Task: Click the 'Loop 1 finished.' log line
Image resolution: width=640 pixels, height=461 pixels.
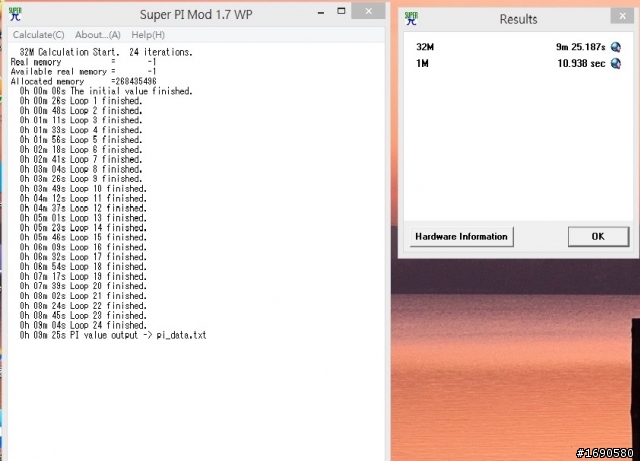Action: click(80, 101)
